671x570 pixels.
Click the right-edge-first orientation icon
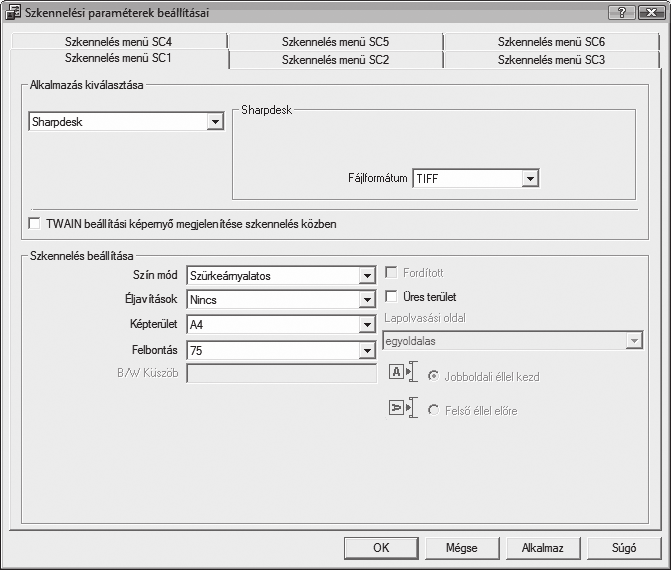(403, 372)
